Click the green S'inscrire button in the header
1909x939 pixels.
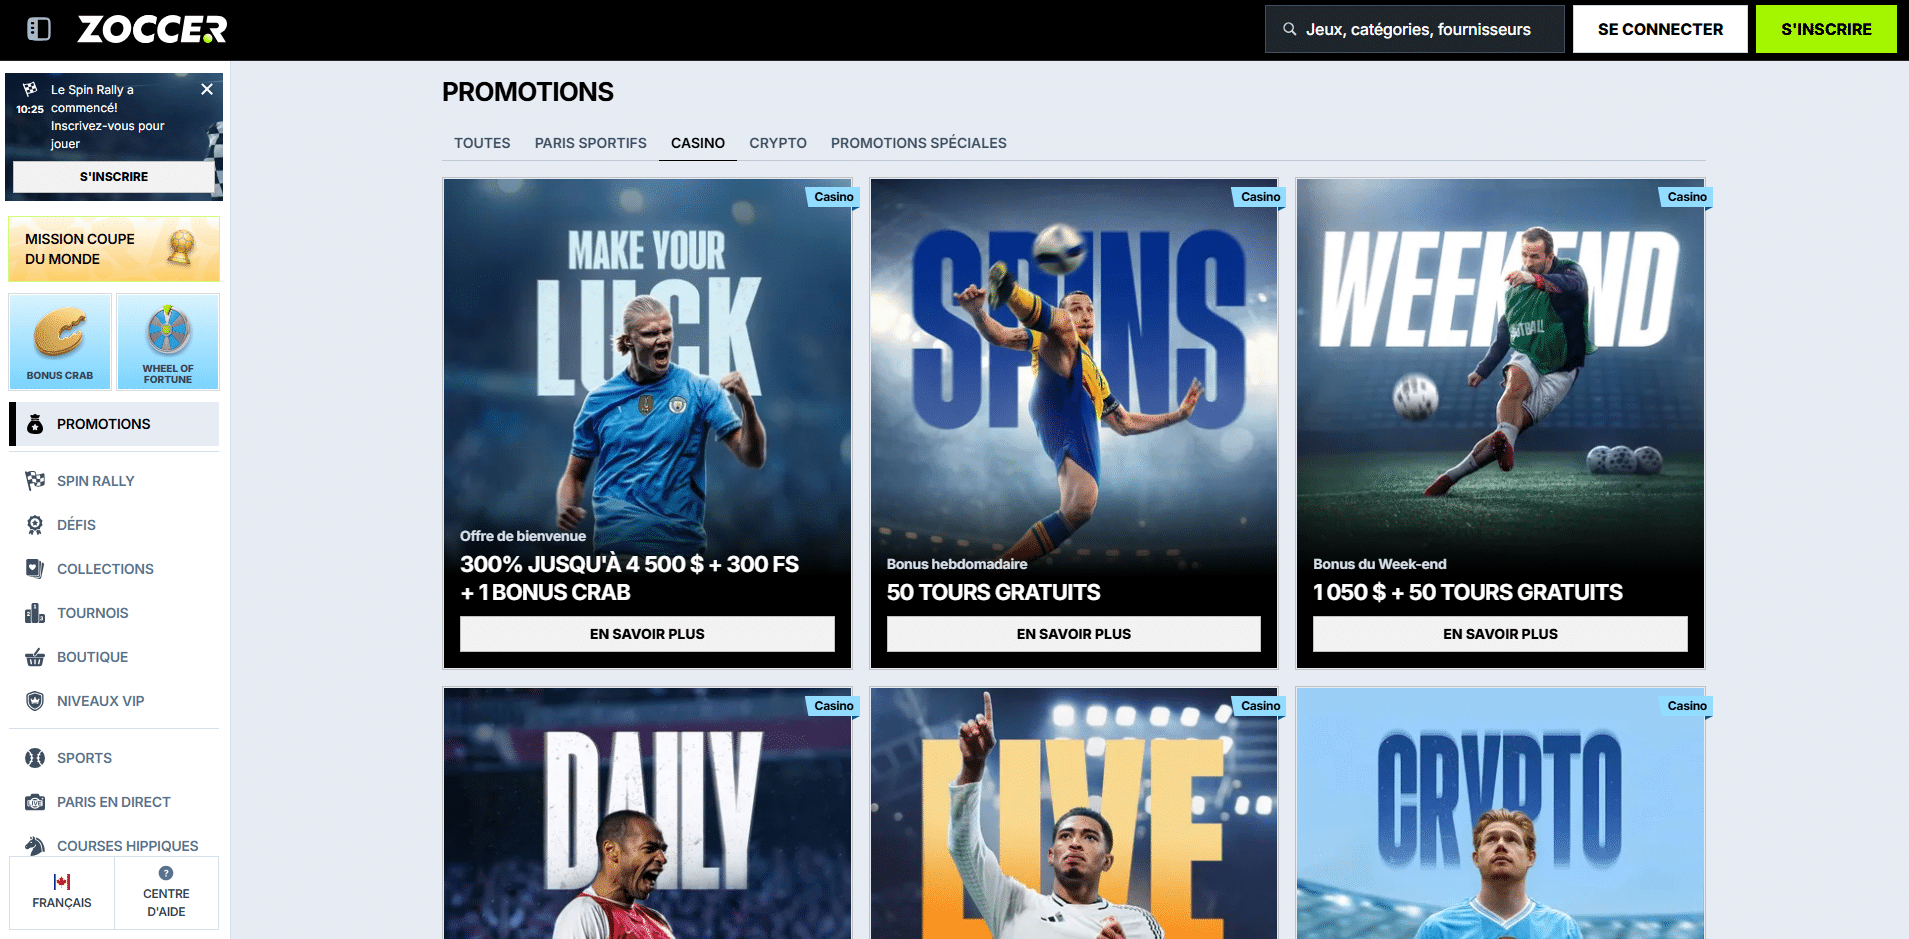(x=1826, y=29)
